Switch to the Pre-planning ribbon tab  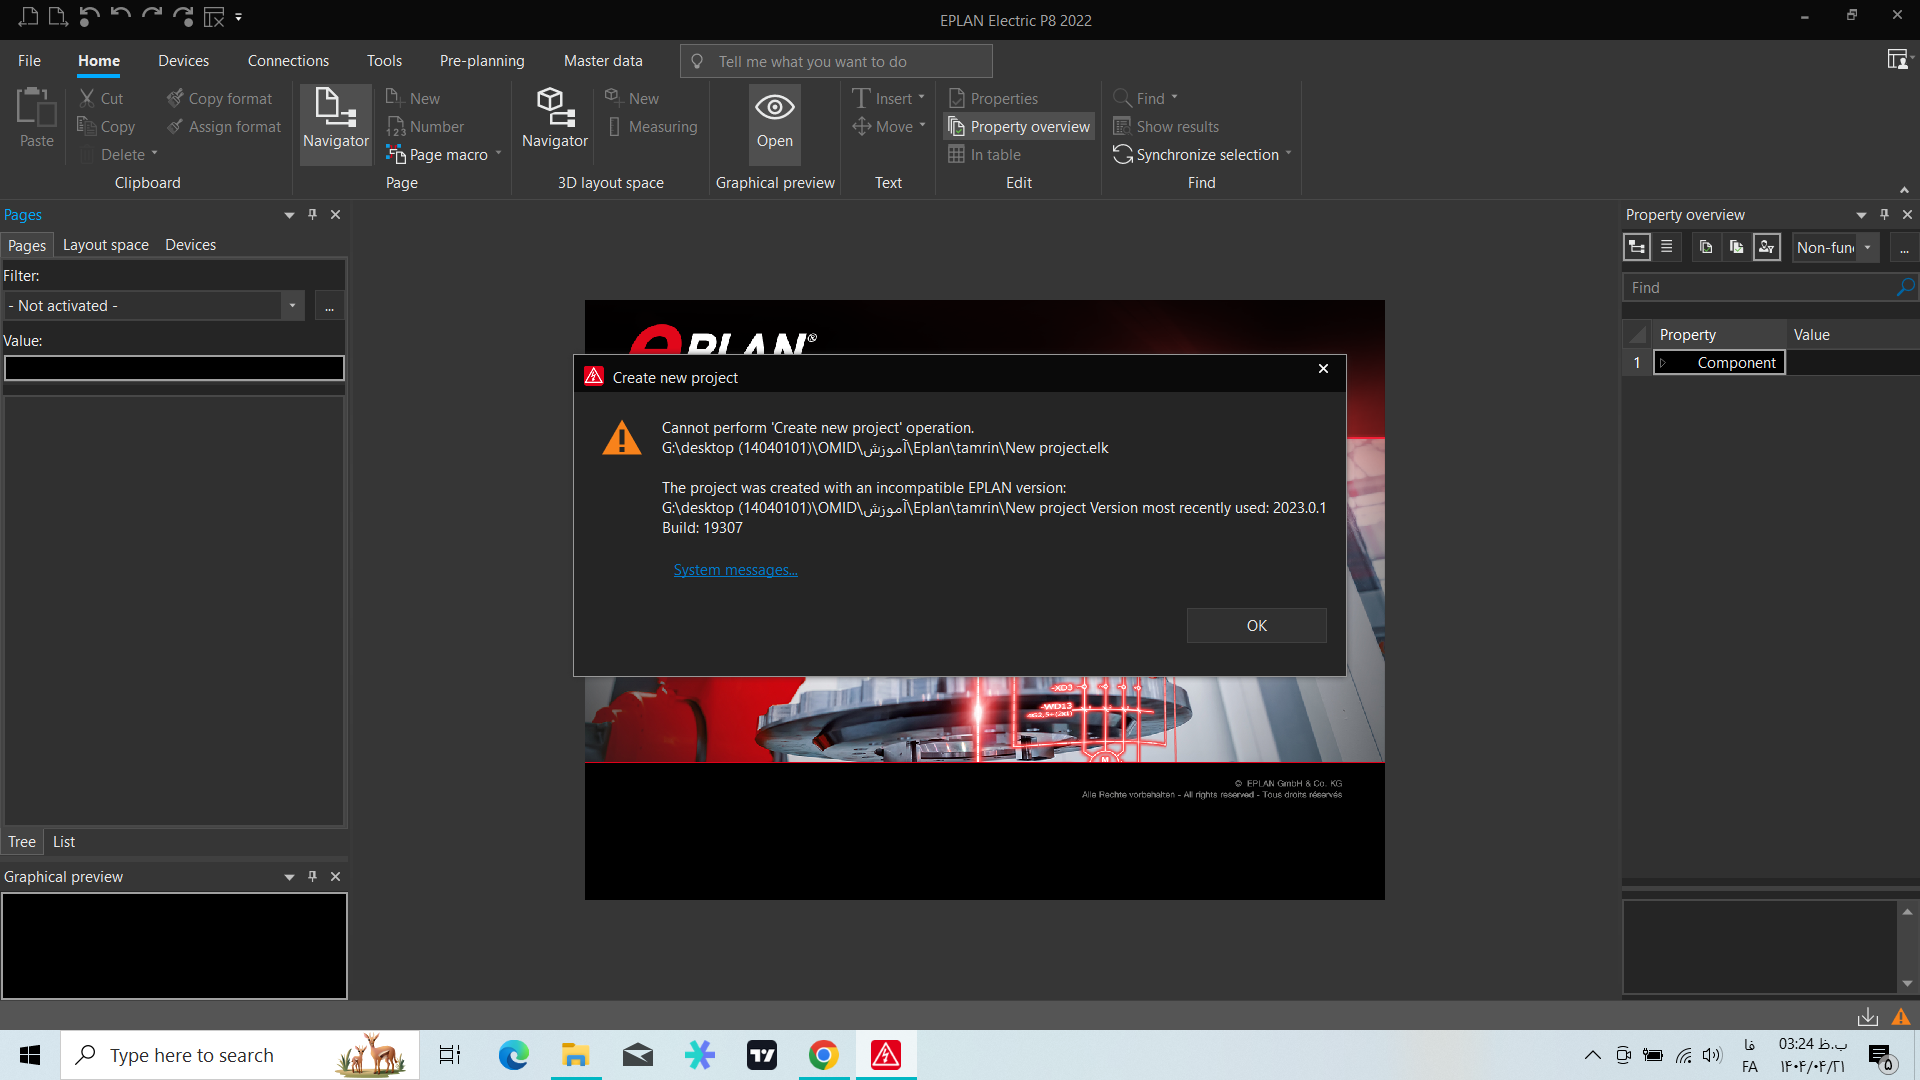point(482,60)
